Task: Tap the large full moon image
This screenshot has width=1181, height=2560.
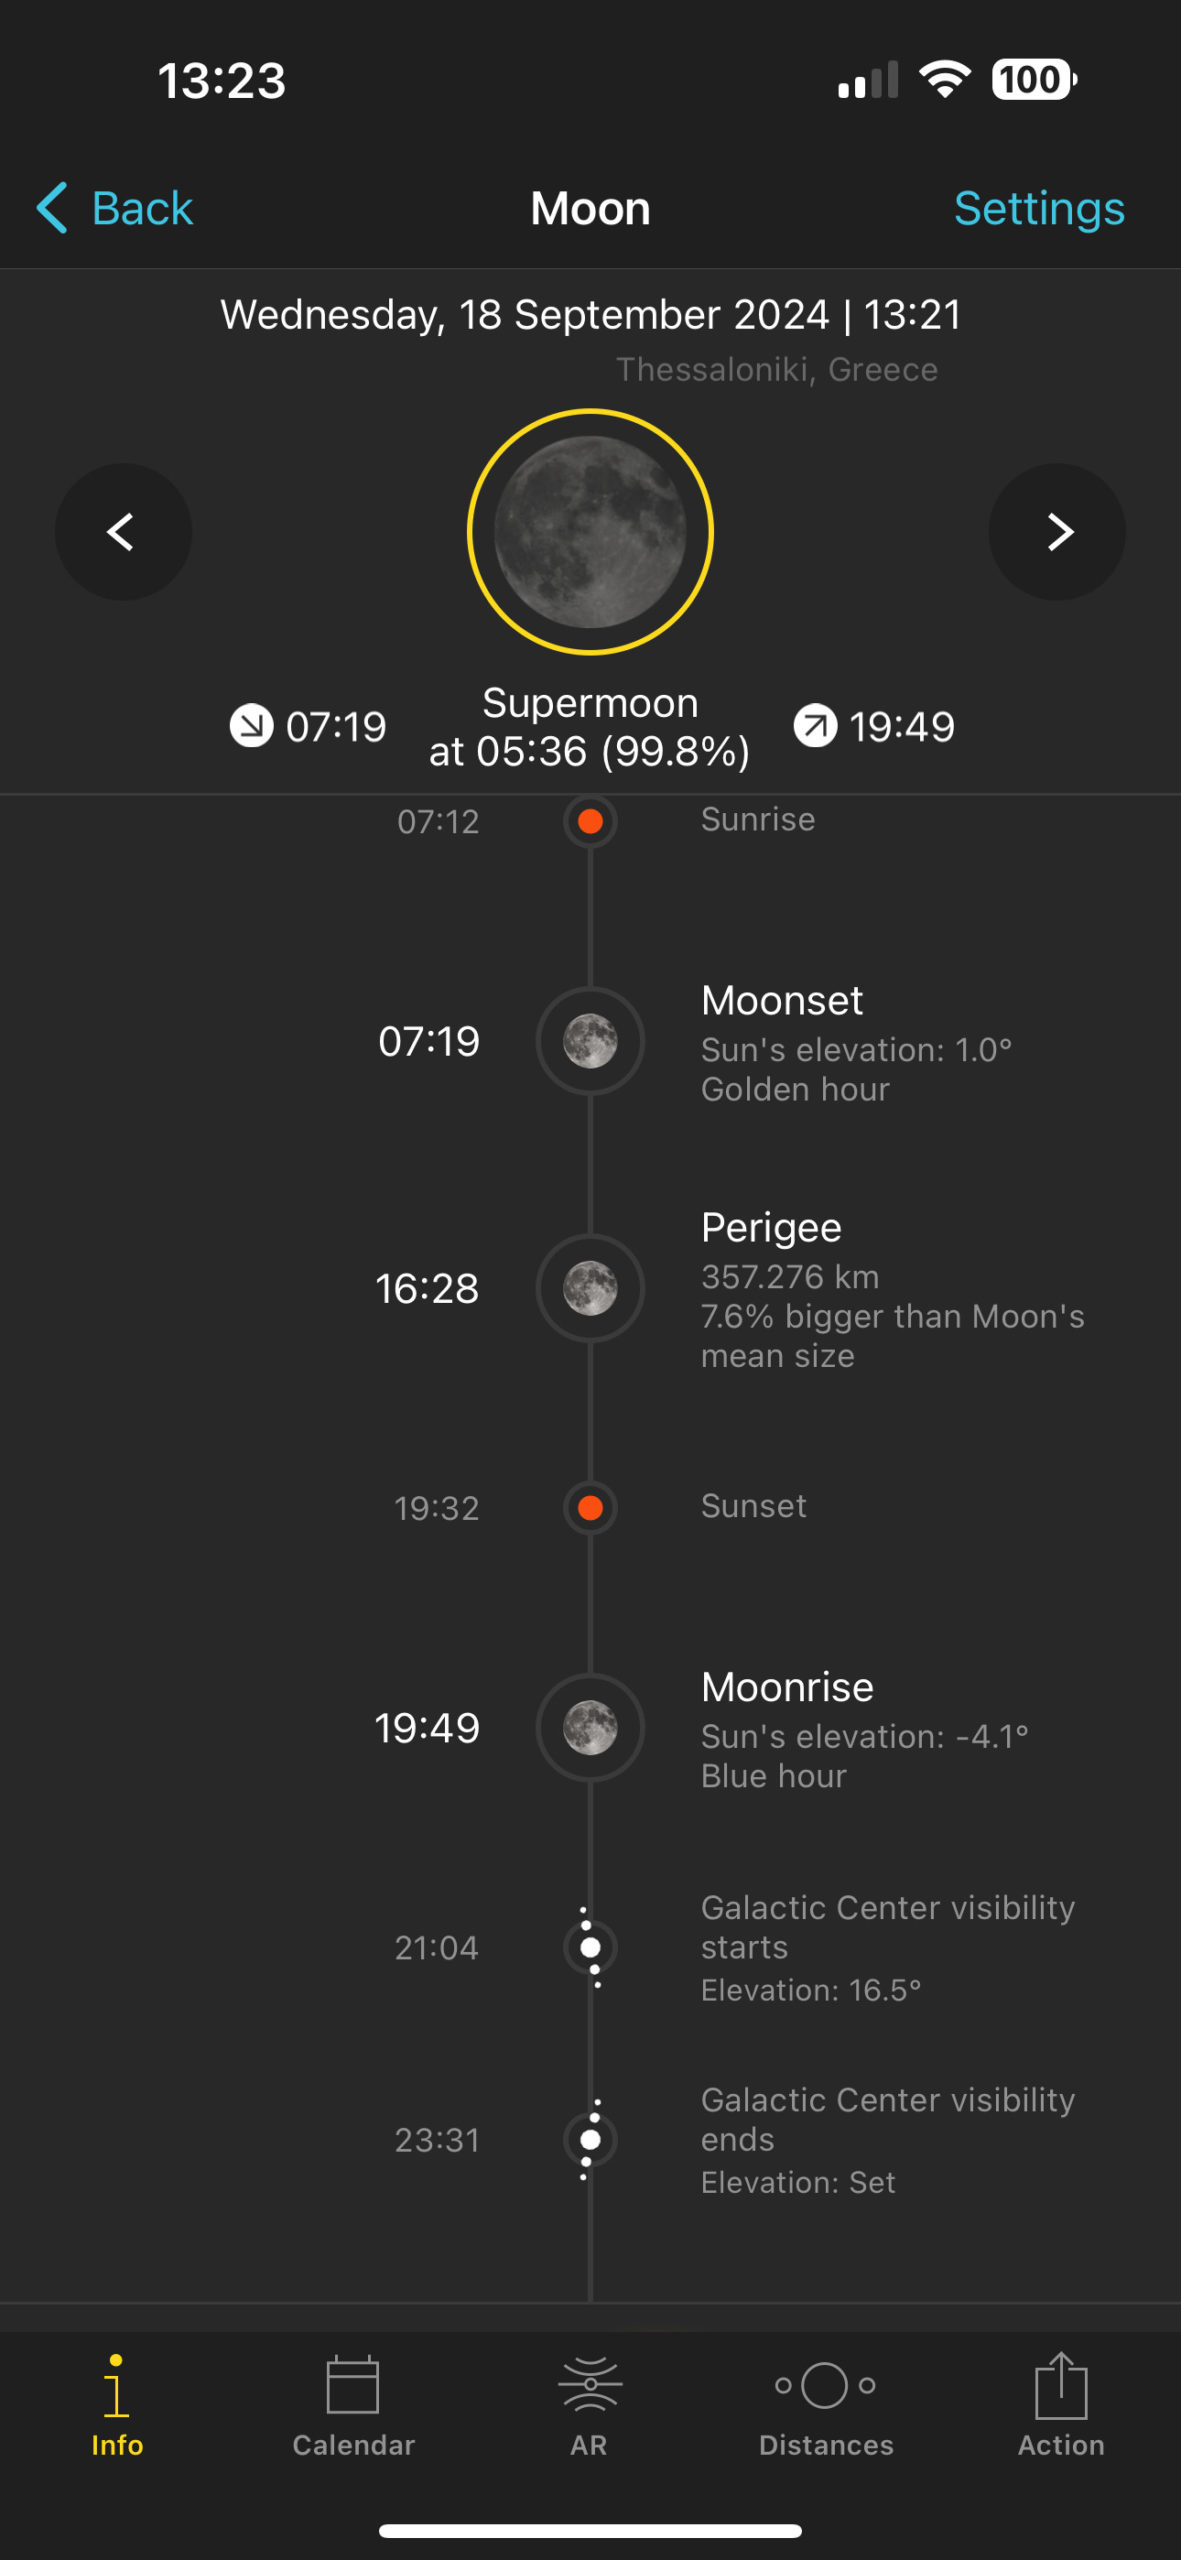Action: (x=590, y=532)
